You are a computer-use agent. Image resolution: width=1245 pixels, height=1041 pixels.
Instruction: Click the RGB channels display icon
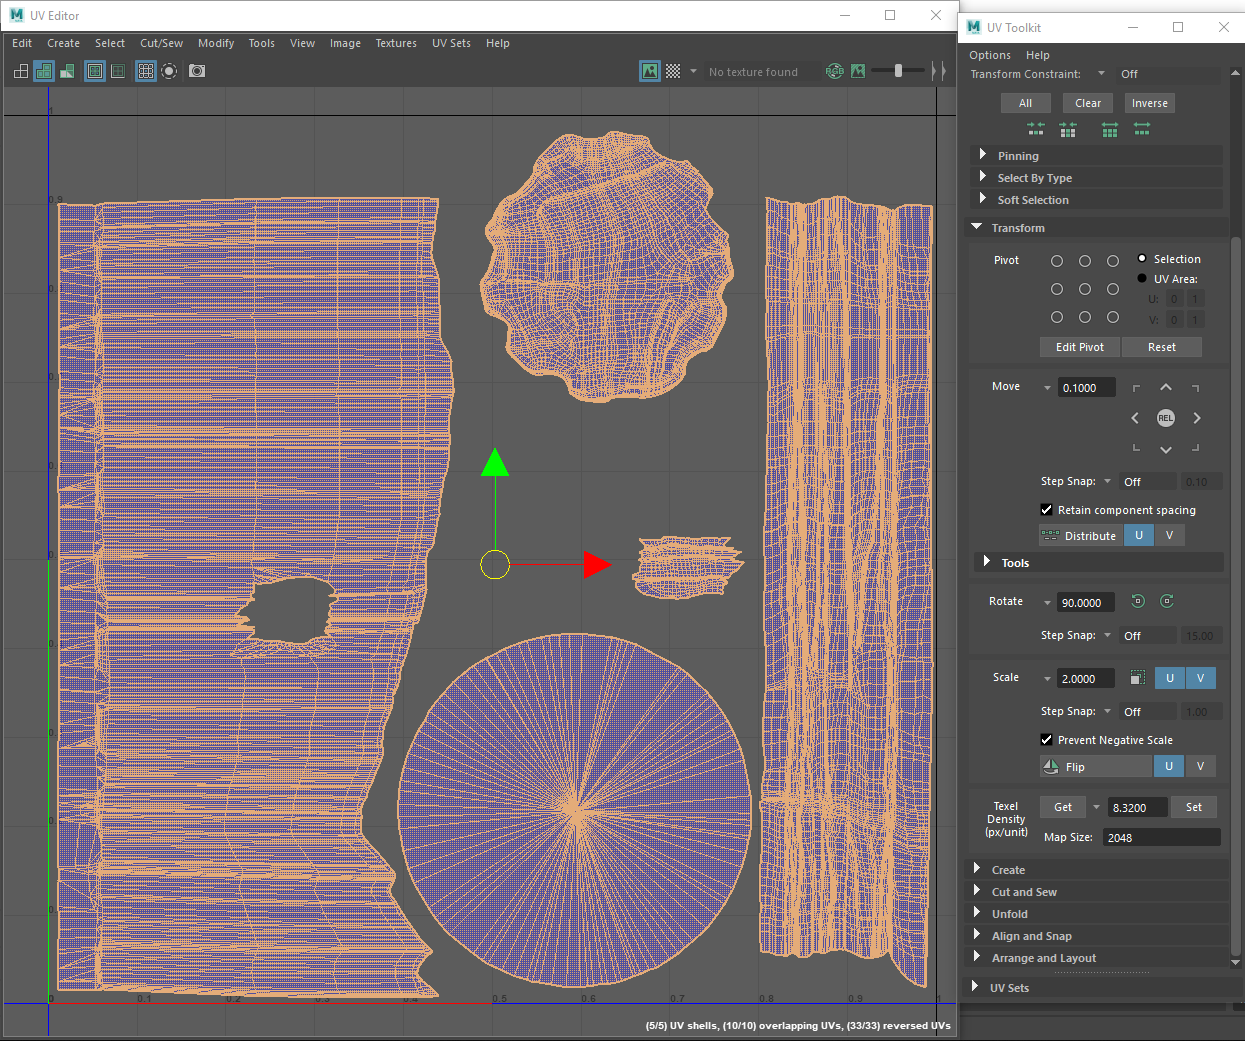pos(835,71)
